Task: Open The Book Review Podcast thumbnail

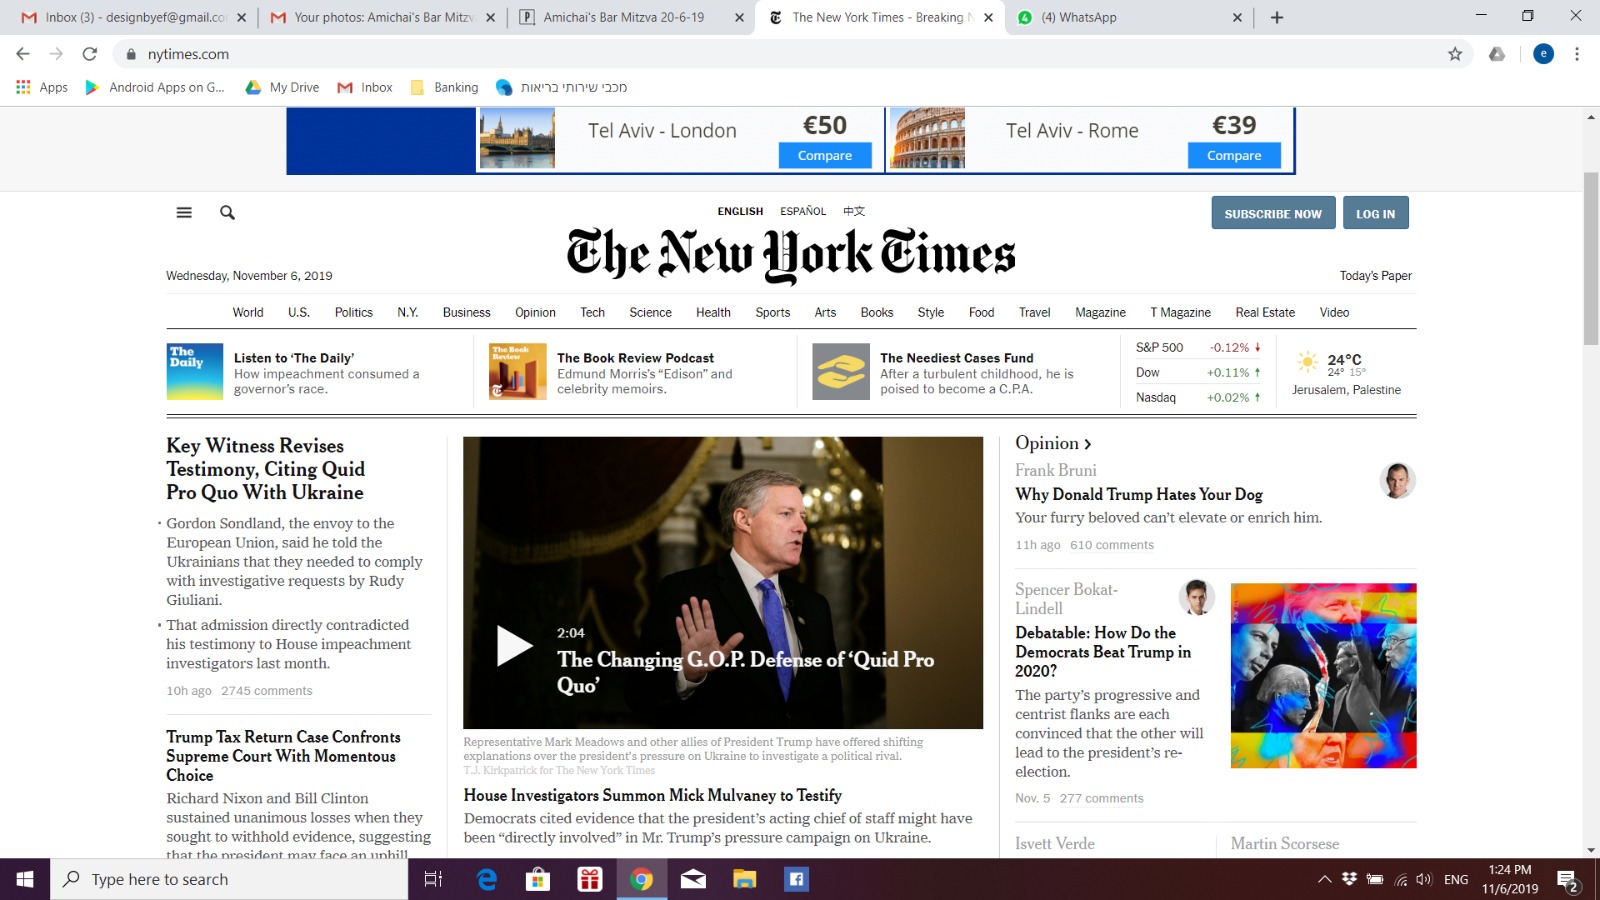Action: (x=517, y=371)
